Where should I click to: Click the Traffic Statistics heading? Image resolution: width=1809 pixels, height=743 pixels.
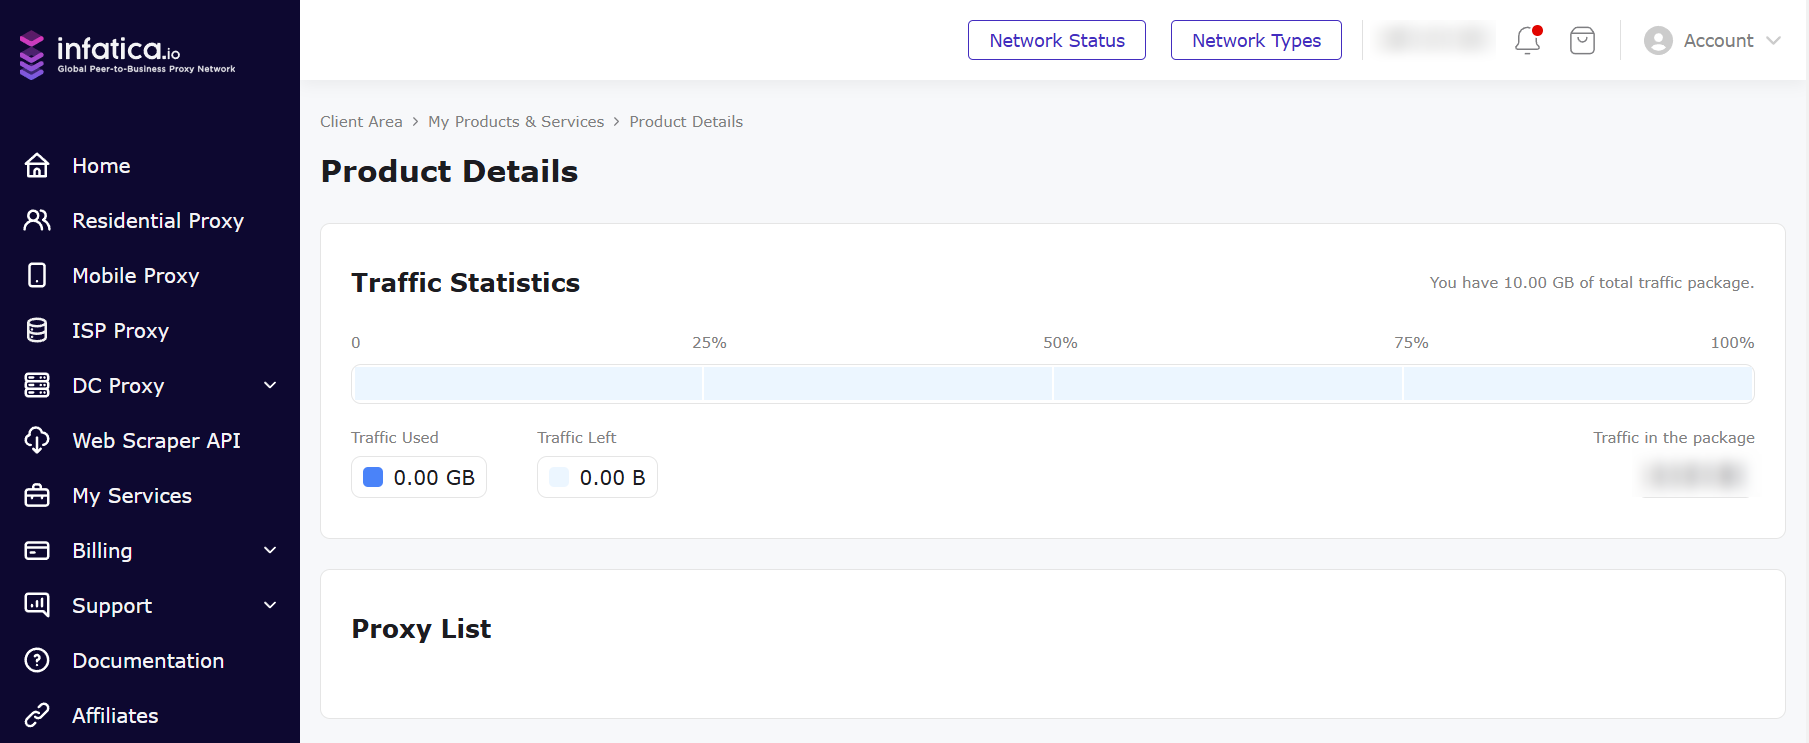point(465,283)
